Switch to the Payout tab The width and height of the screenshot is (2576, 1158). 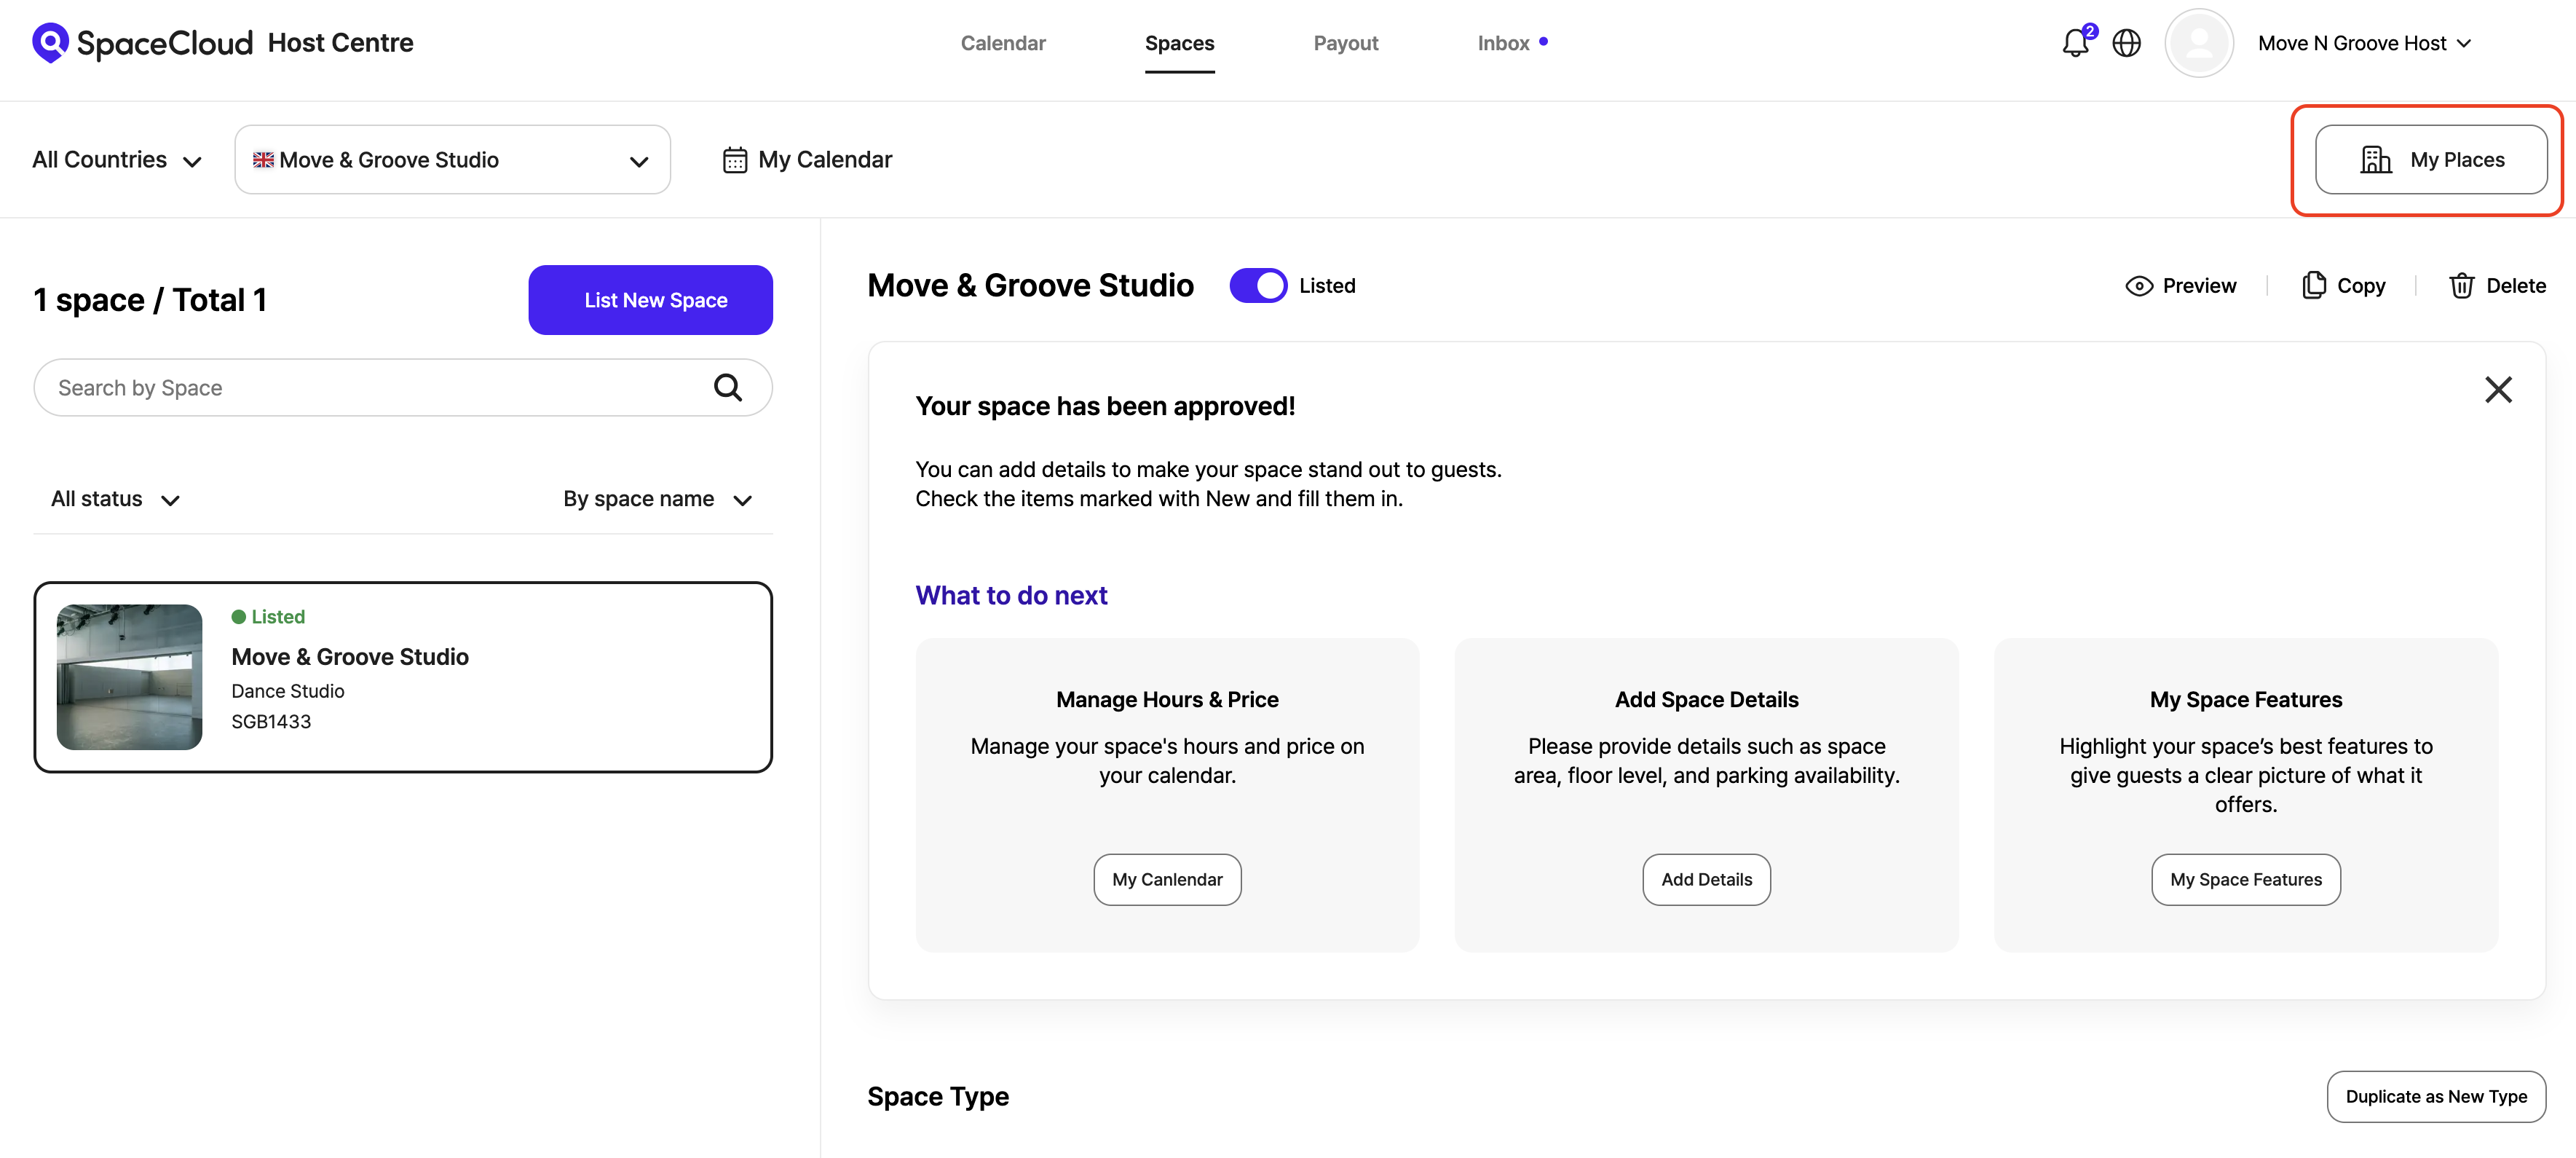(1345, 43)
